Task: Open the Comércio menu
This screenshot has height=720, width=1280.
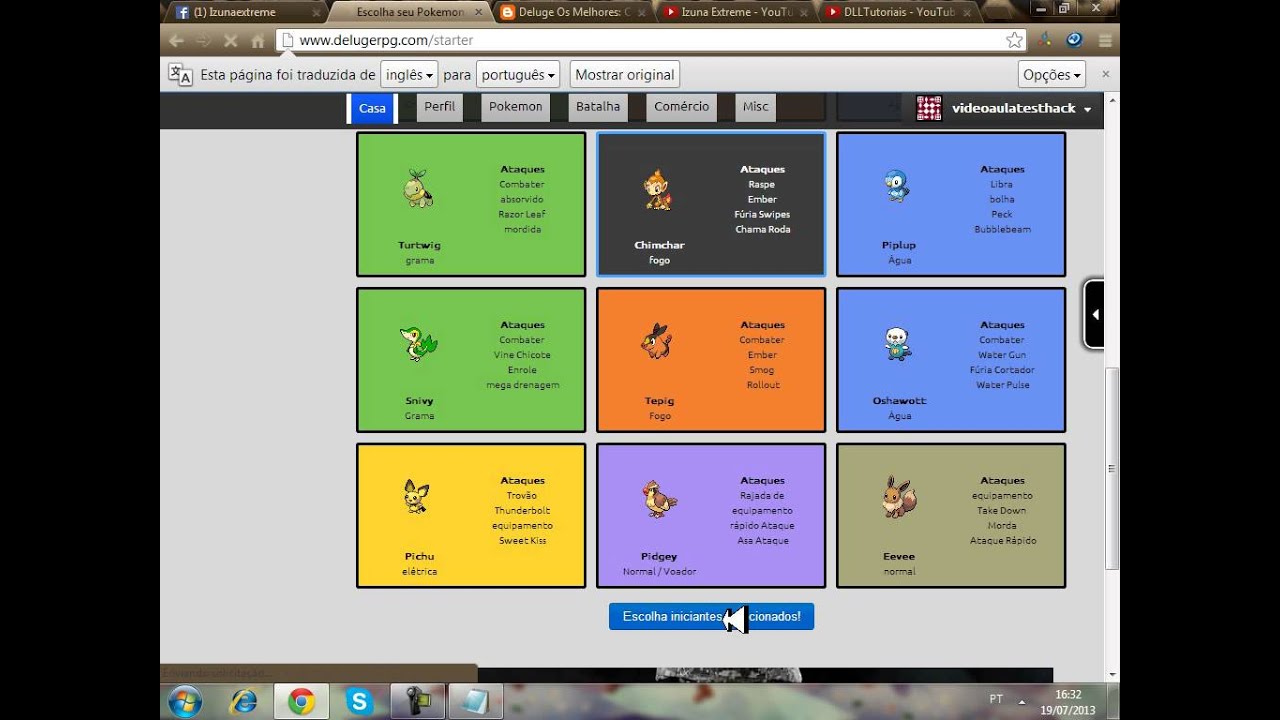Action: tap(682, 107)
